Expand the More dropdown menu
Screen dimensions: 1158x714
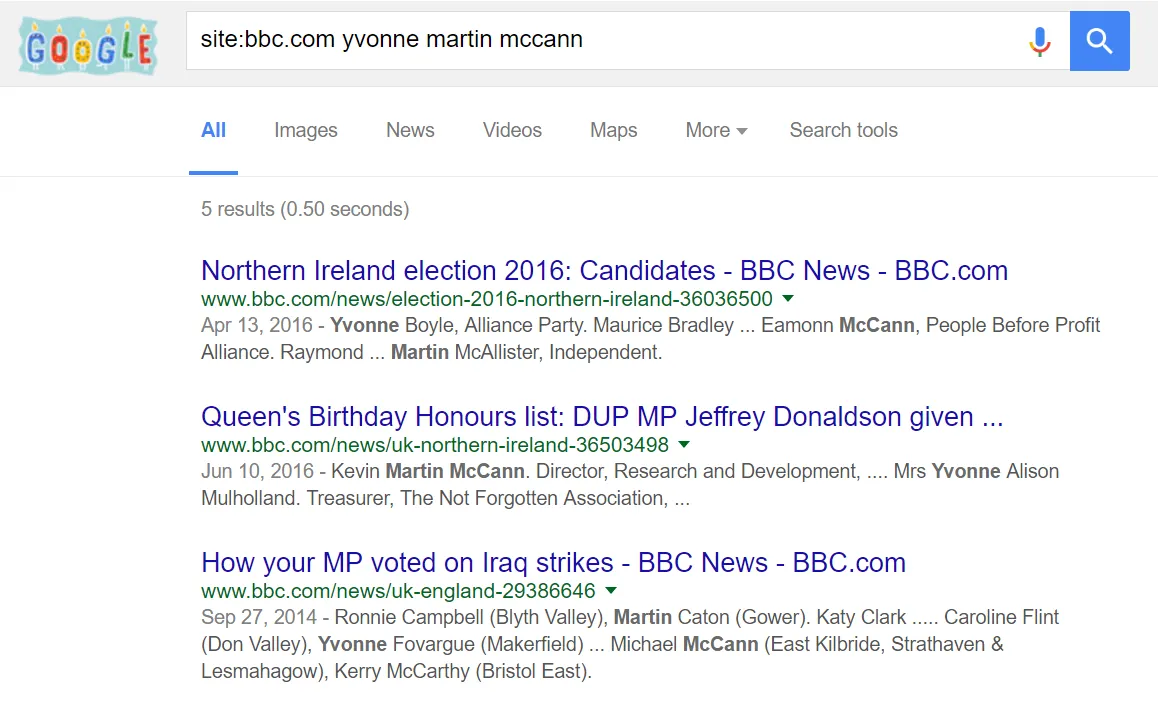click(716, 130)
